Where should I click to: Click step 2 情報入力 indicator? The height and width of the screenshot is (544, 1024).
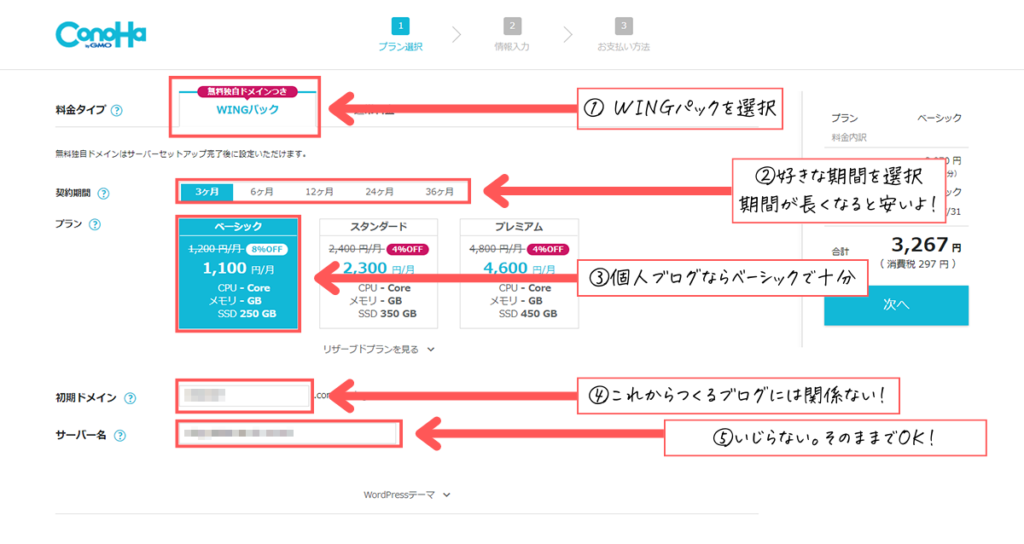pyautogui.click(x=512, y=35)
